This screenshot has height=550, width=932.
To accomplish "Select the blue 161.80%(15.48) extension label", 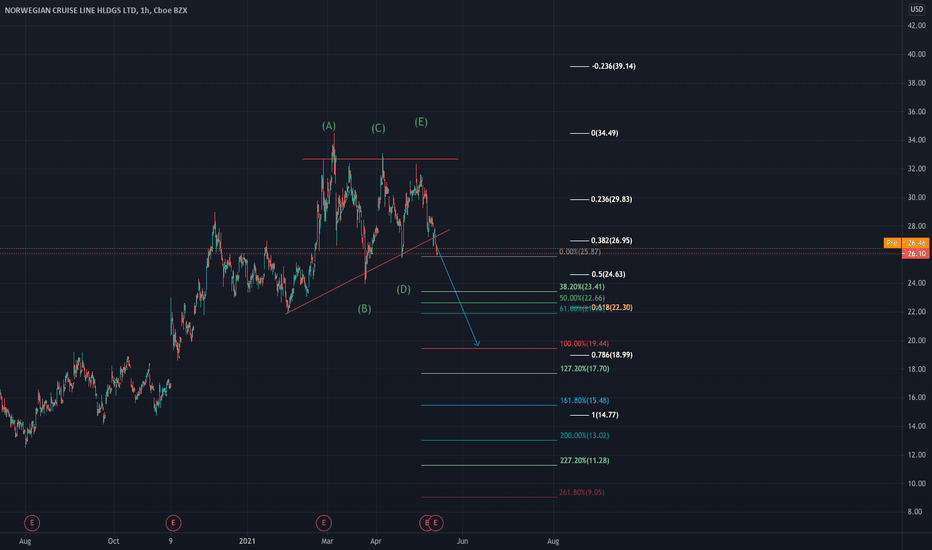I will pyautogui.click(x=584, y=401).
